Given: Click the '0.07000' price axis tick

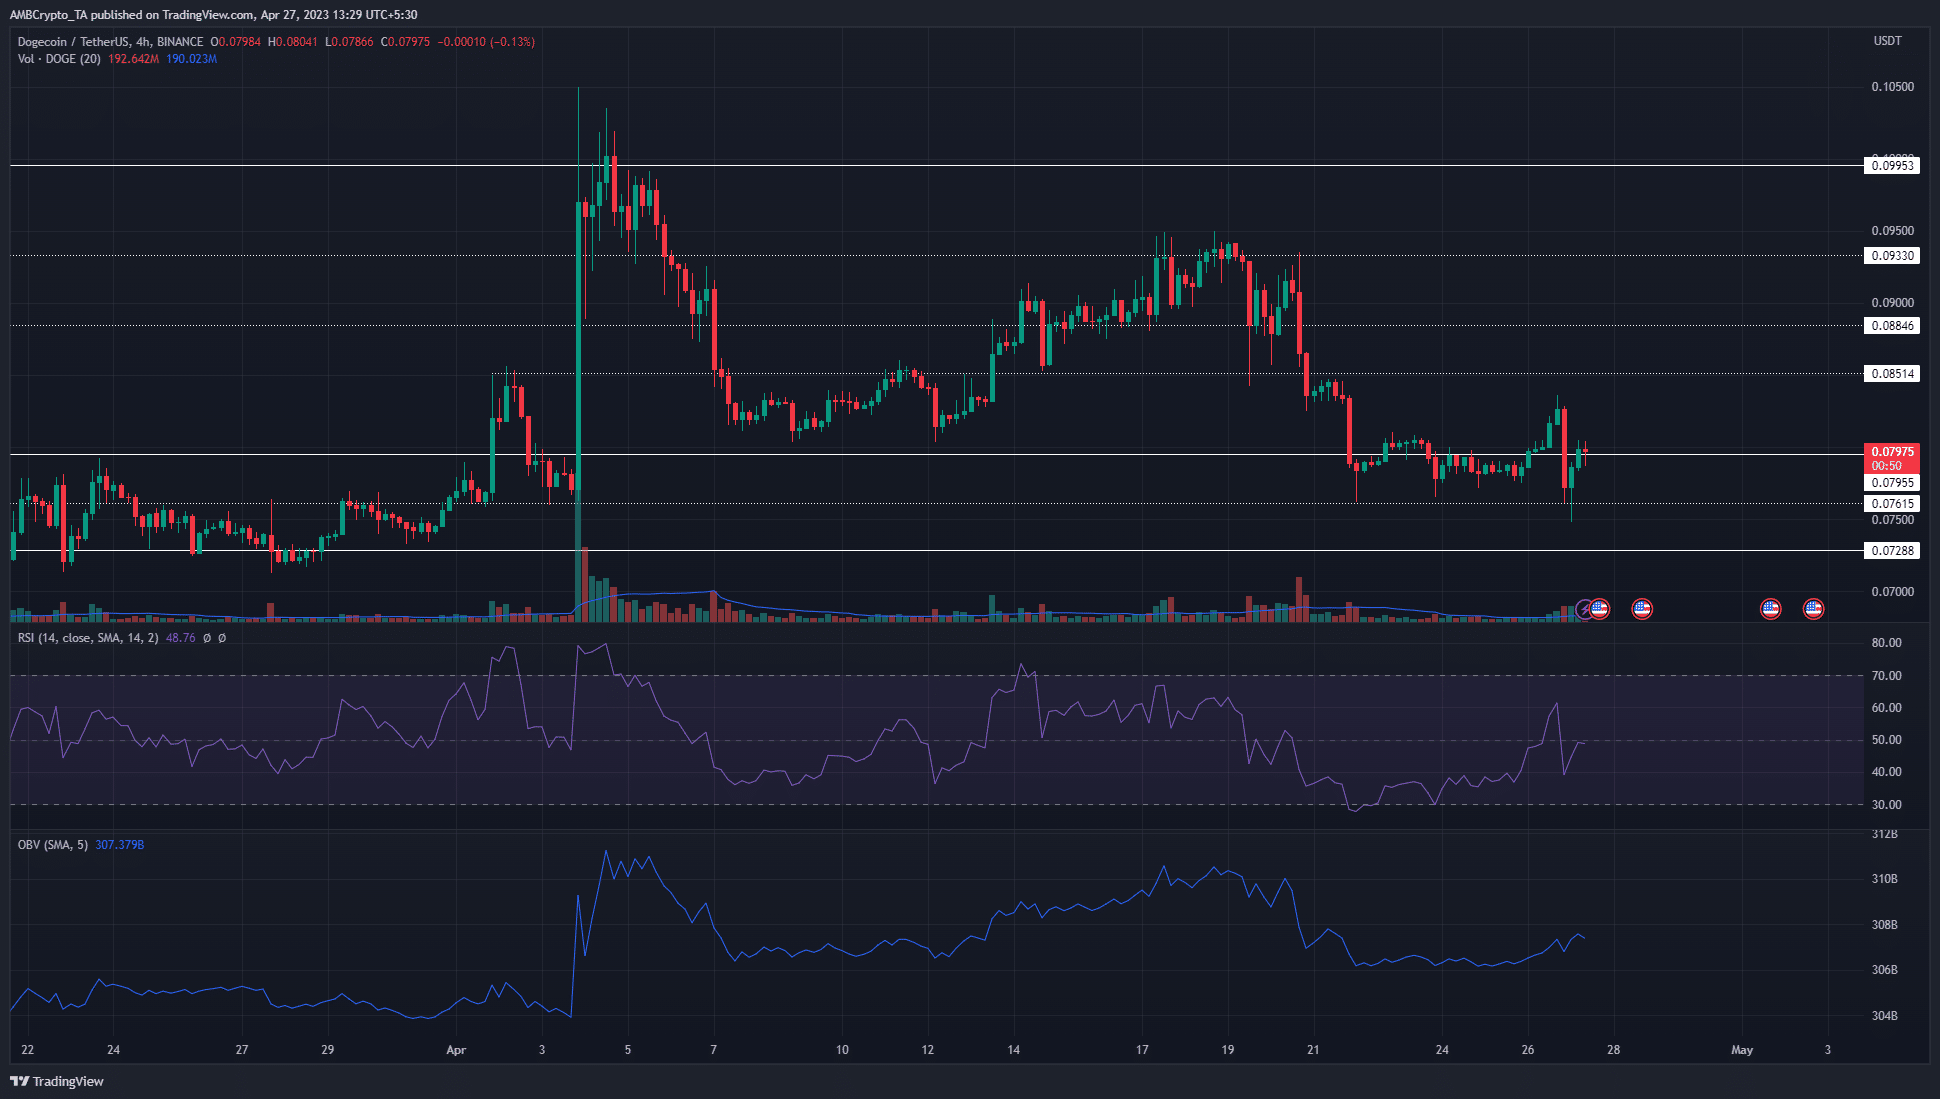Looking at the screenshot, I should [x=1892, y=592].
